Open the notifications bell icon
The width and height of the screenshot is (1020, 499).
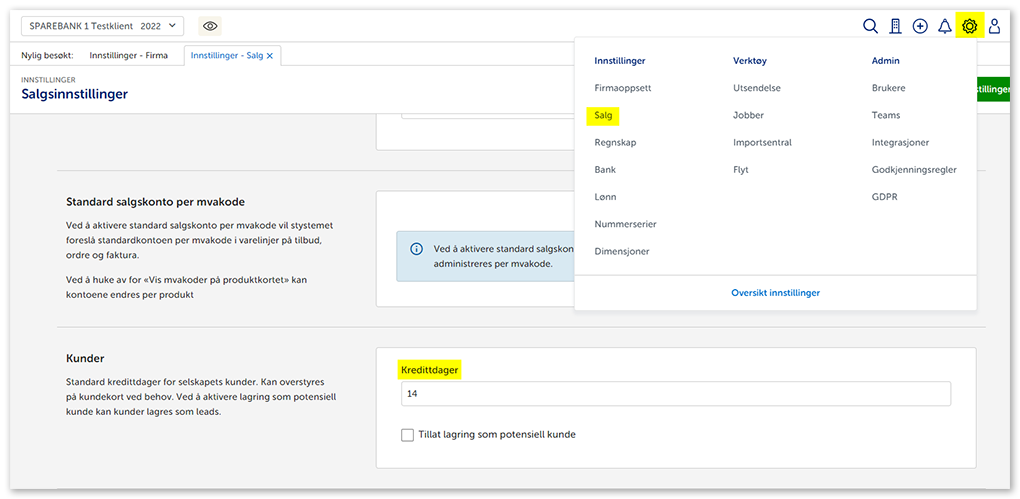[944, 26]
